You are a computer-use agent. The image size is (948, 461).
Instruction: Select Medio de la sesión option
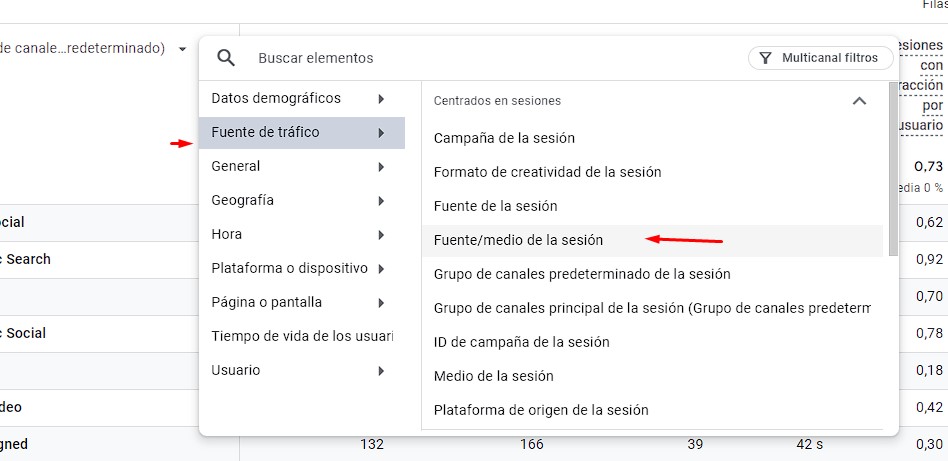coord(493,376)
